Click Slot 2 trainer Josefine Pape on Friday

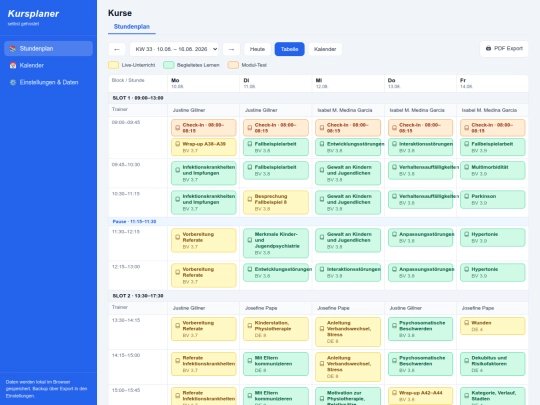[478, 308]
